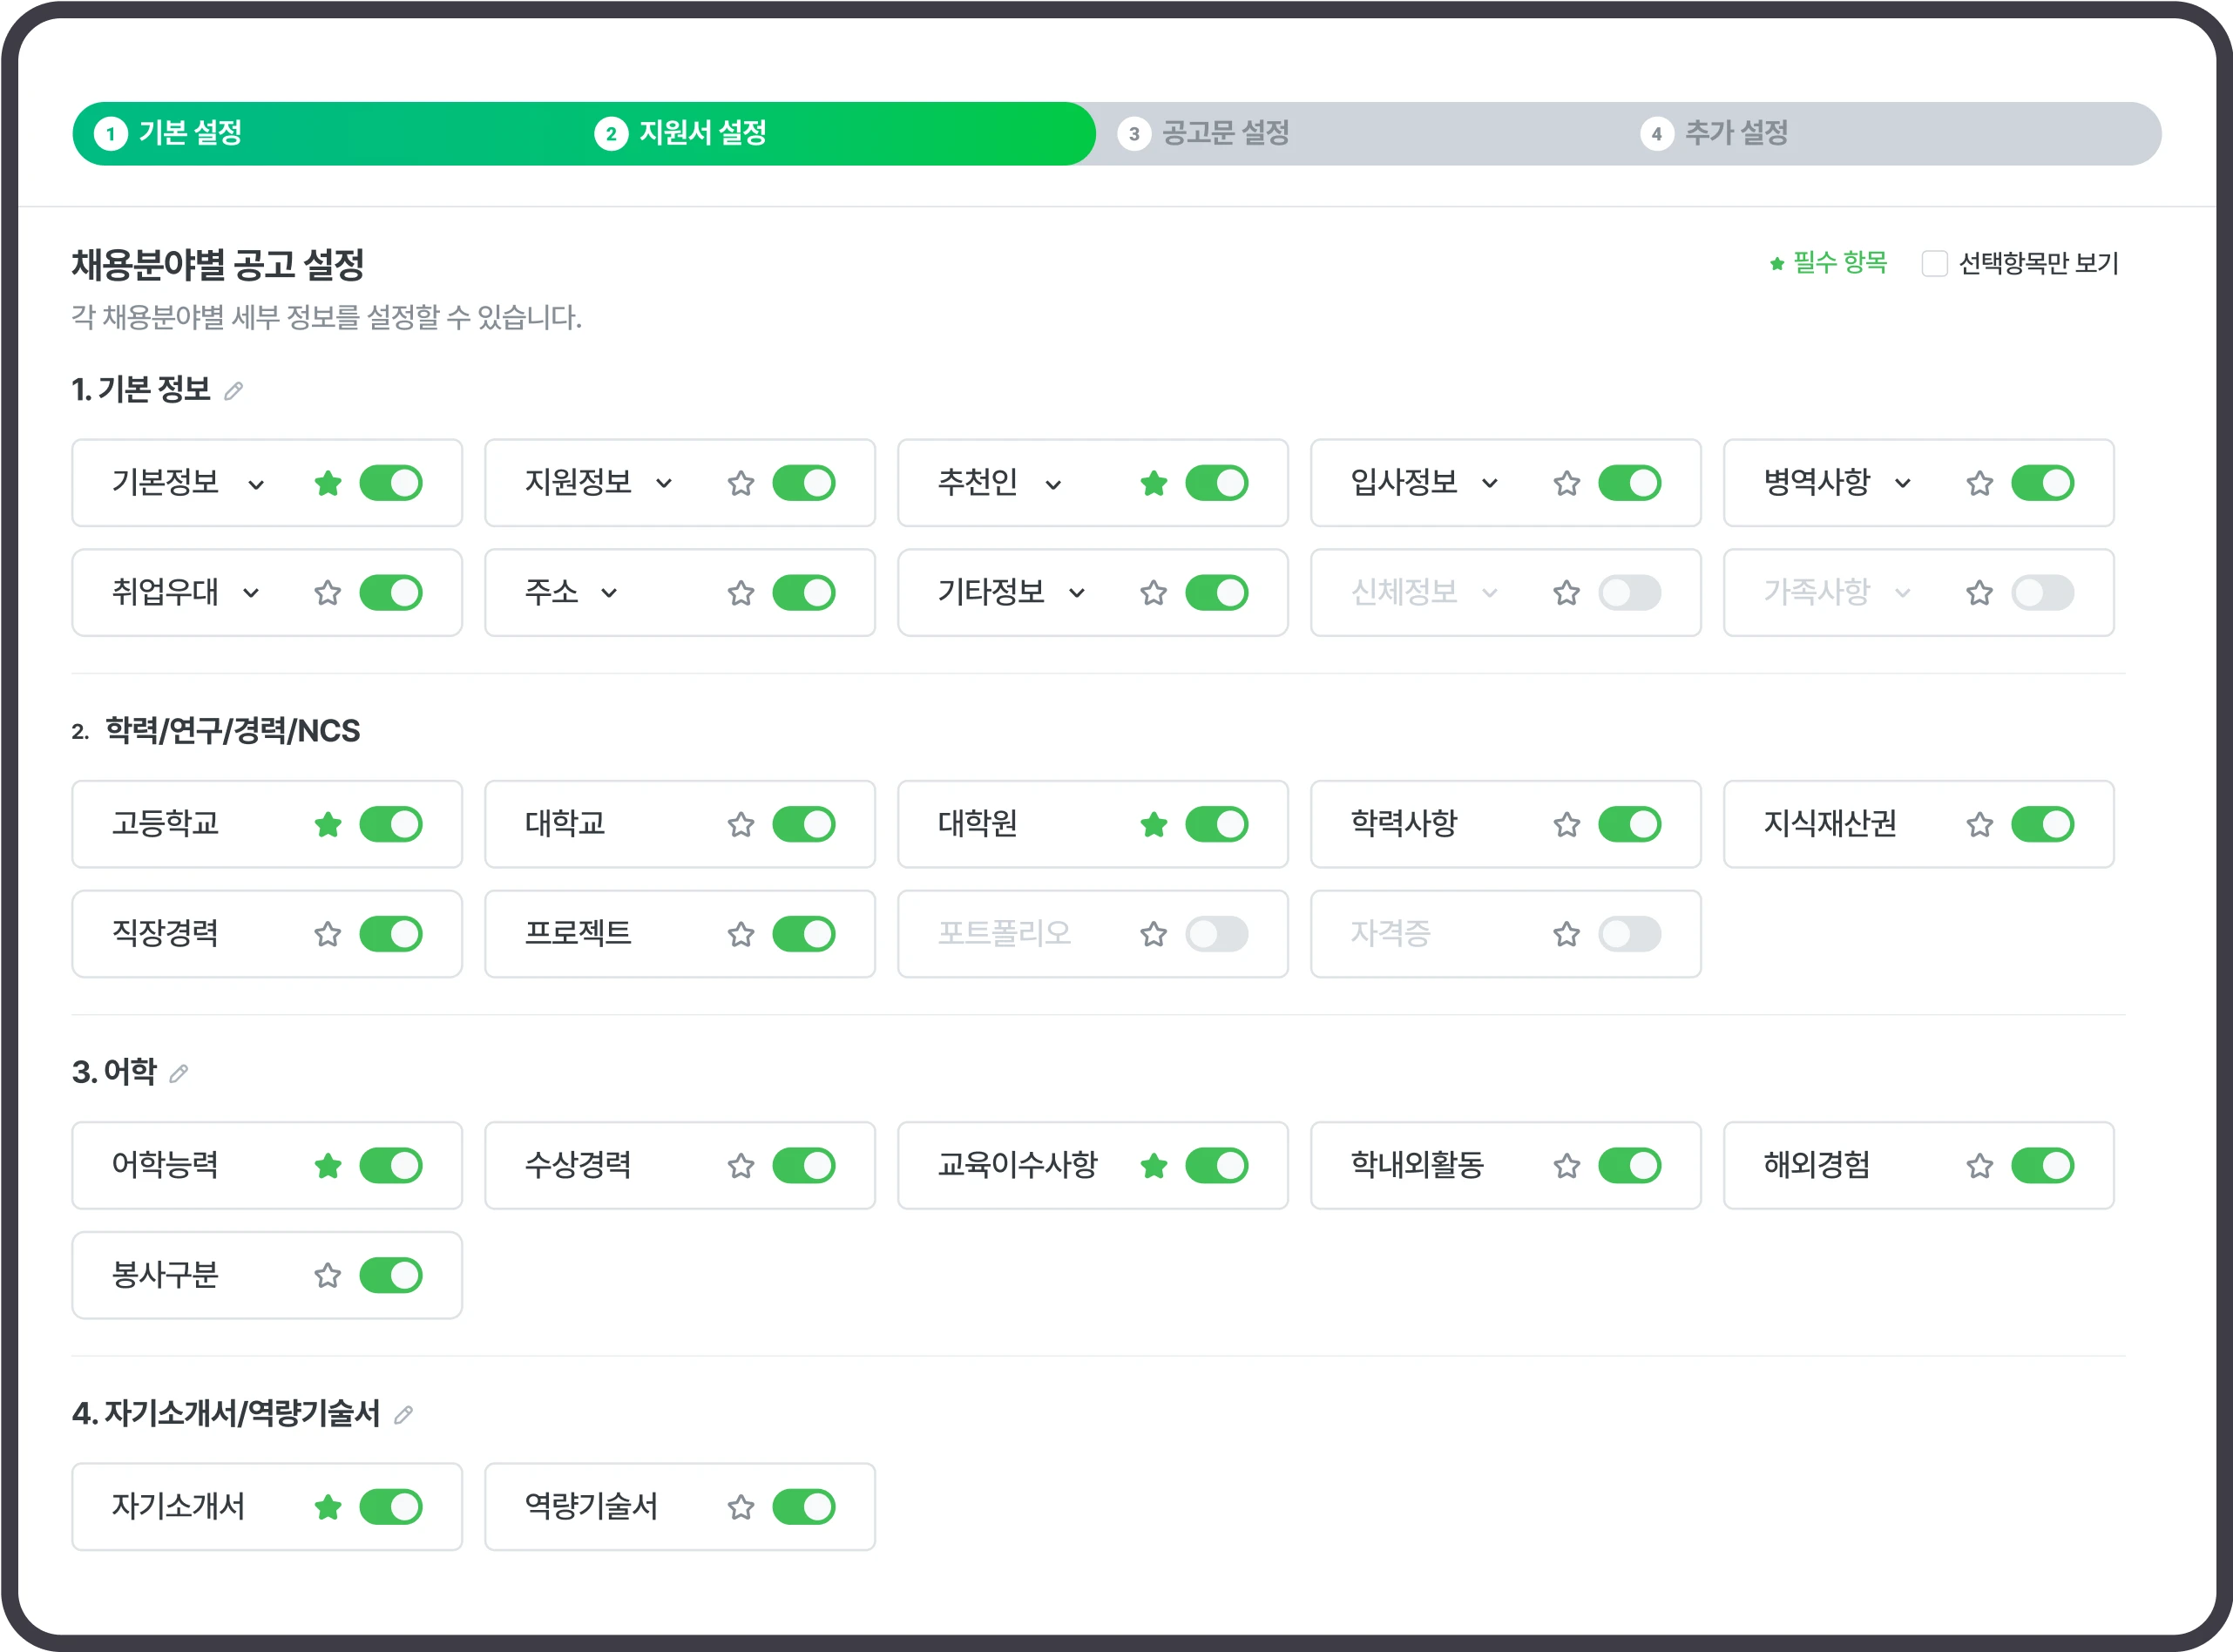This screenshot has height=1652, width=2233.
Task: Click the star icon for 포트폴리오
Action: pyautogui.click(x=1153, y=935)
